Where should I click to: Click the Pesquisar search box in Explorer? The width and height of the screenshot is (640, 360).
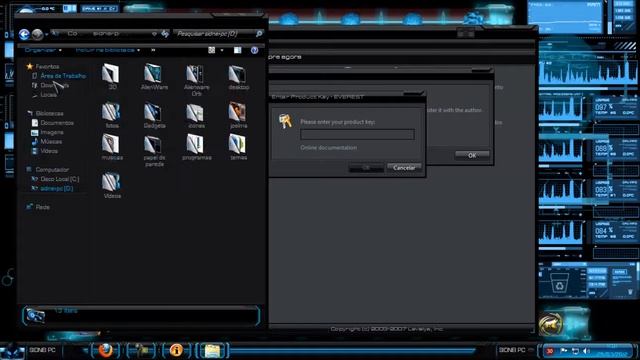click(x=214, y=33)
